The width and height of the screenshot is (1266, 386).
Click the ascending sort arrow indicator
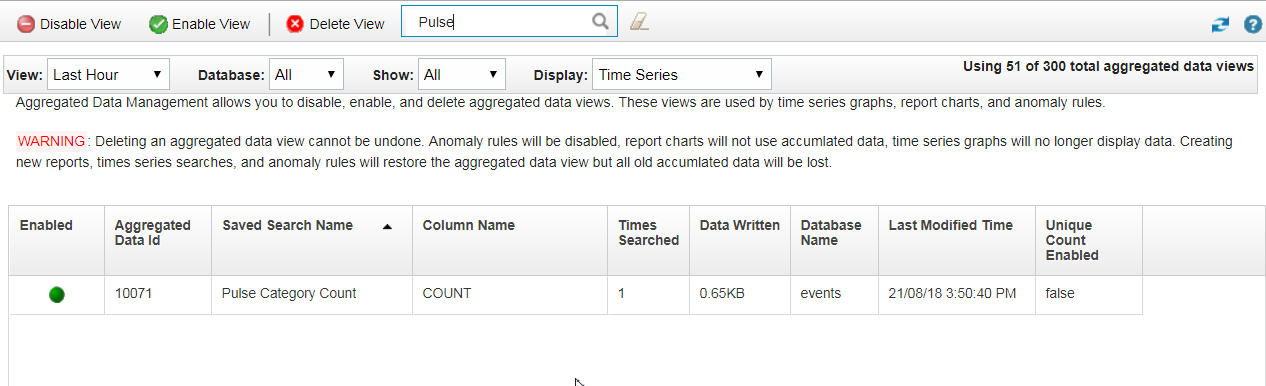387,227
